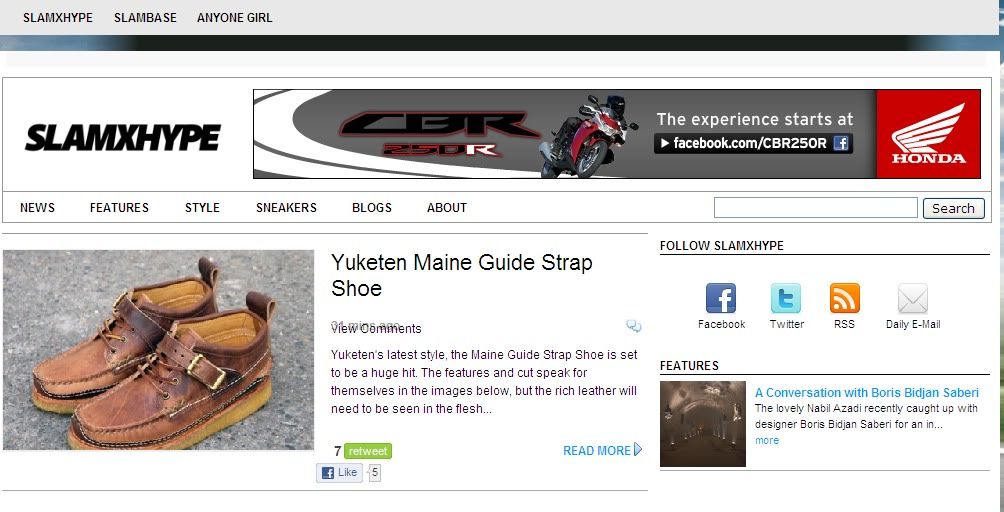Open the Facebook follow icon
1004x512 pixels.
pyautogui.click(x=720, y=298)
